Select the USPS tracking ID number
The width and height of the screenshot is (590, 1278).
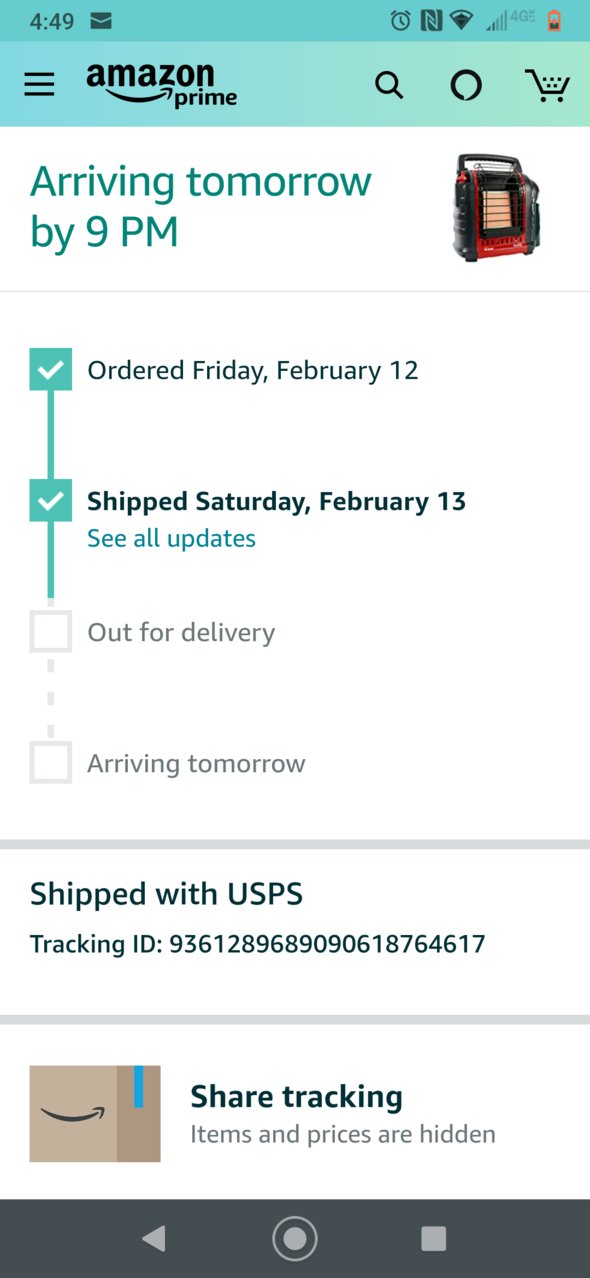[327, 943]
